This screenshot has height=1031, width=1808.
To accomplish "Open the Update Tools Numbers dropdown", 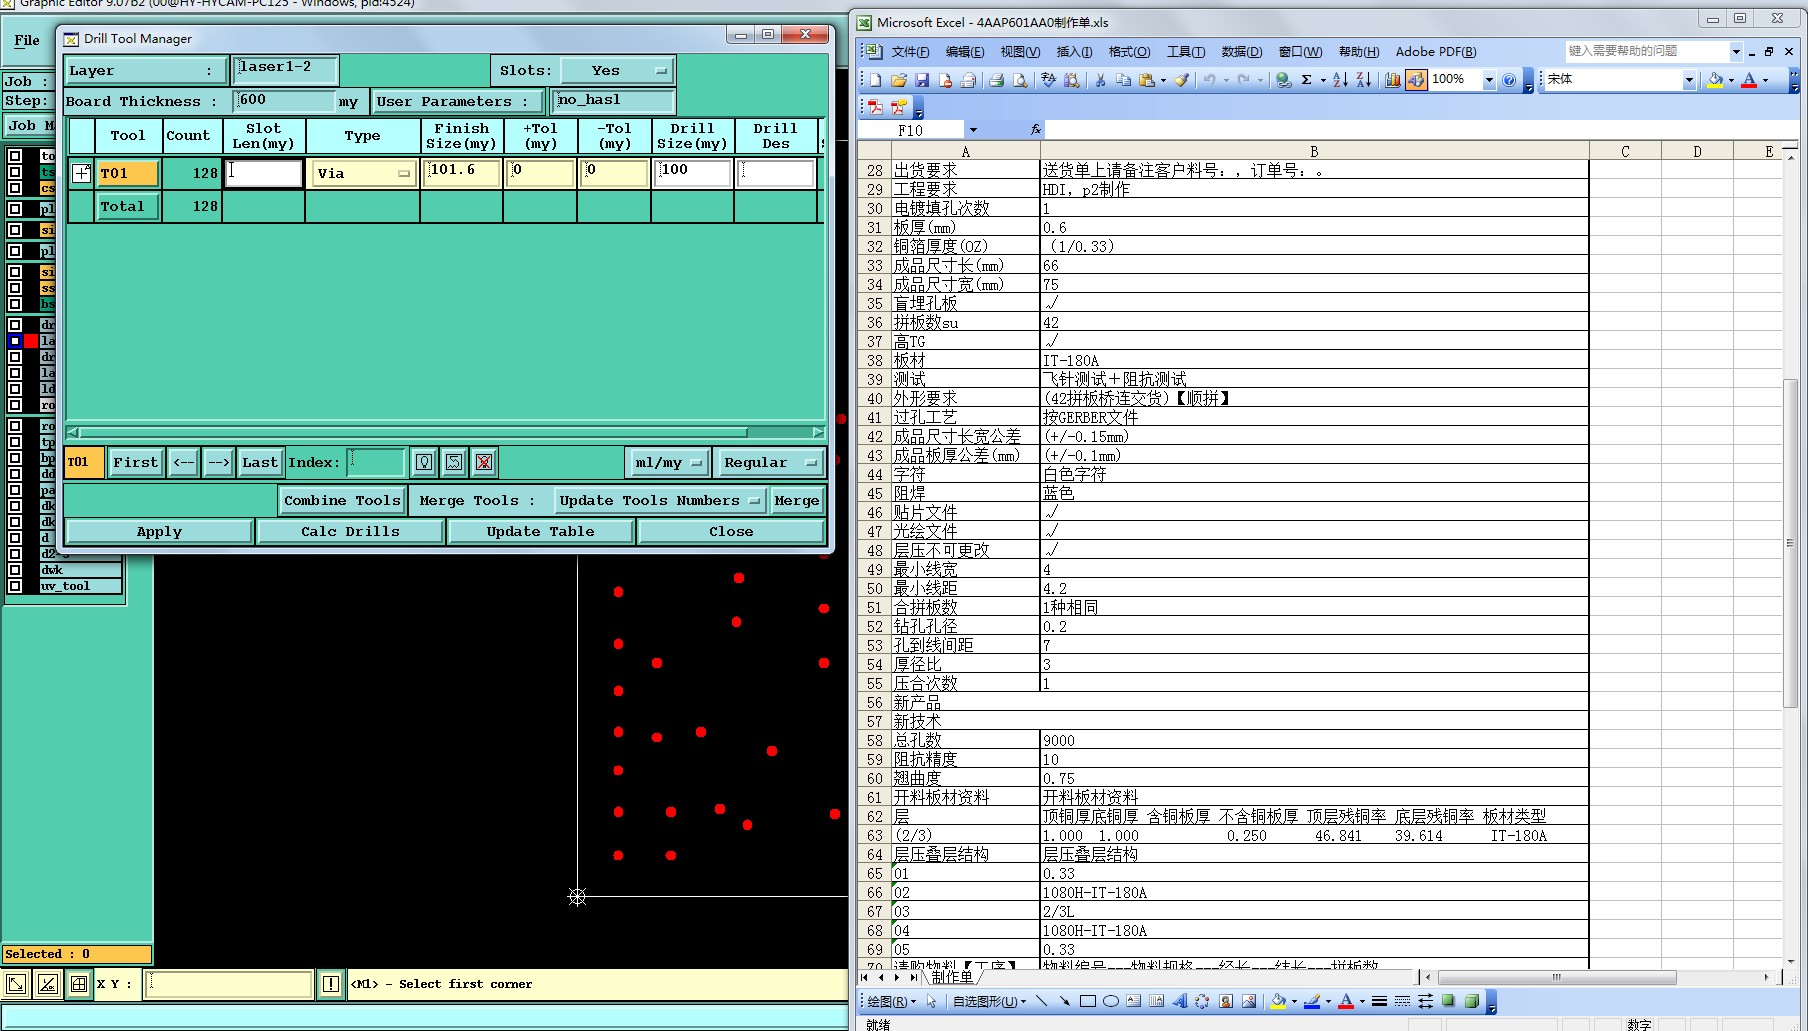I will [x=660, y=500].
